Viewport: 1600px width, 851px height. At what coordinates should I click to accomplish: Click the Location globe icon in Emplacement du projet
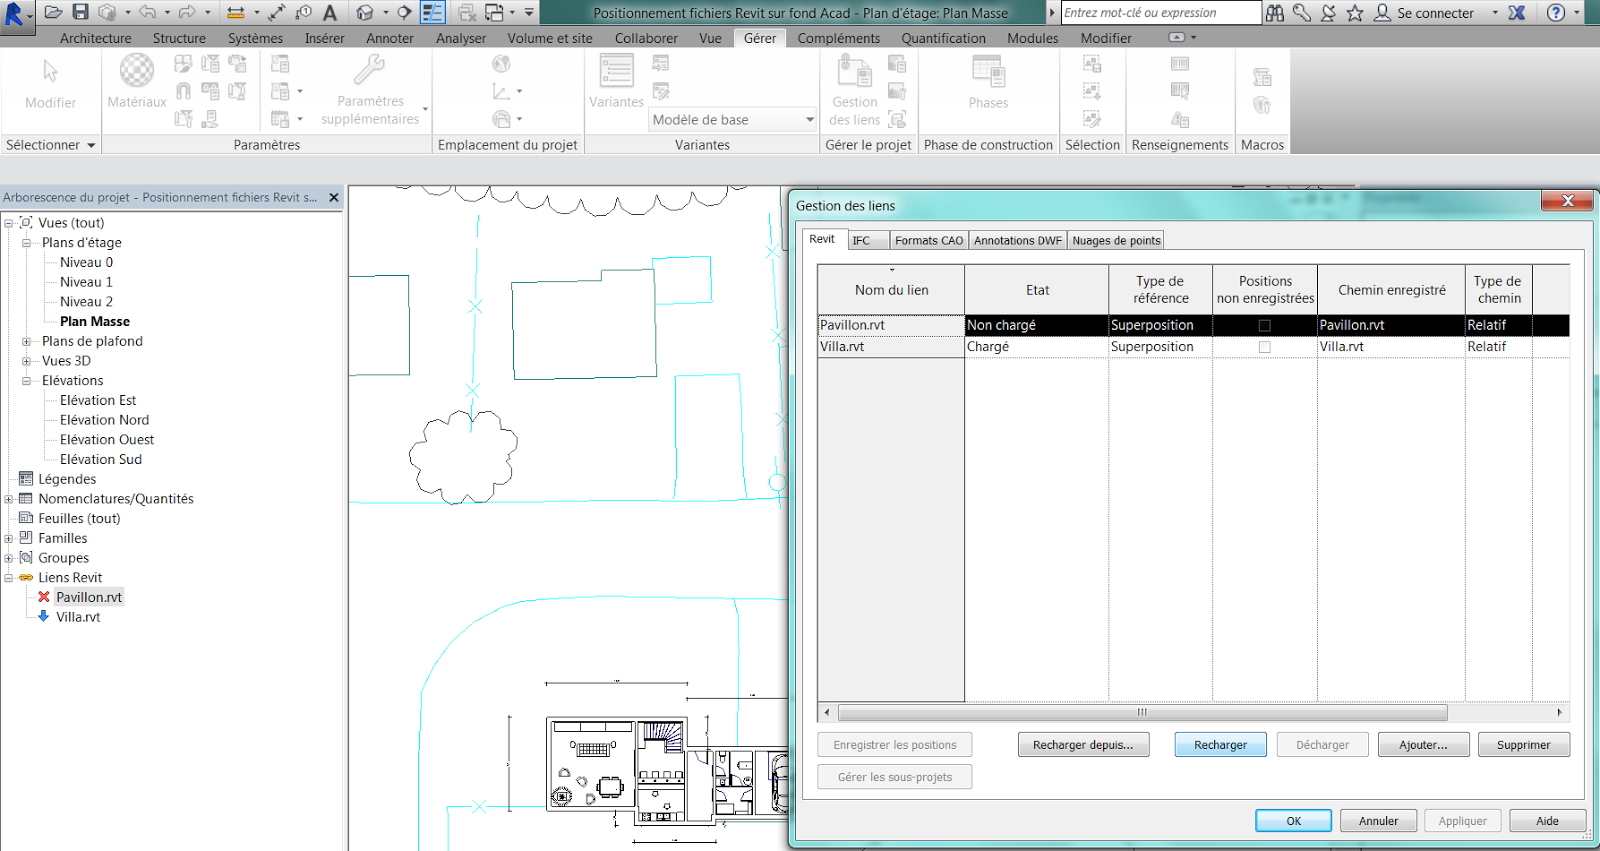click(x=501, y=64)
